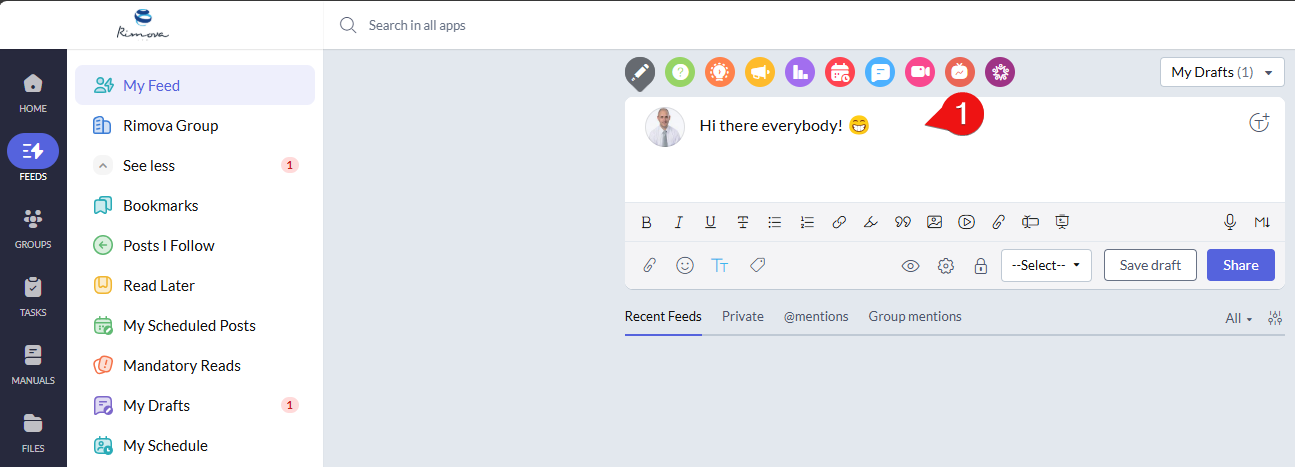Insert a blockquote with the quote icon
Screen dimensions: 1295x467
point(903,222)
